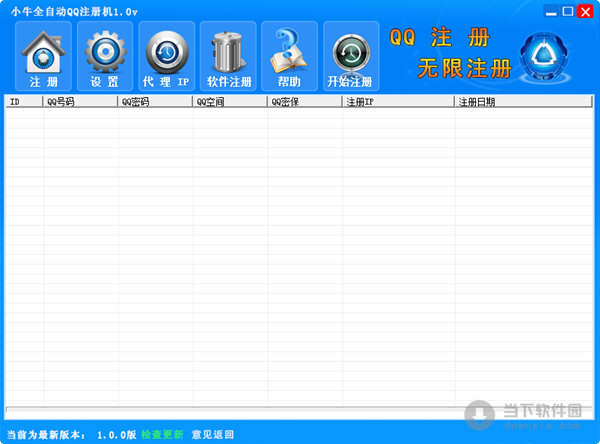Click the 当前为最新版本 status text

[x=46, y=434]
